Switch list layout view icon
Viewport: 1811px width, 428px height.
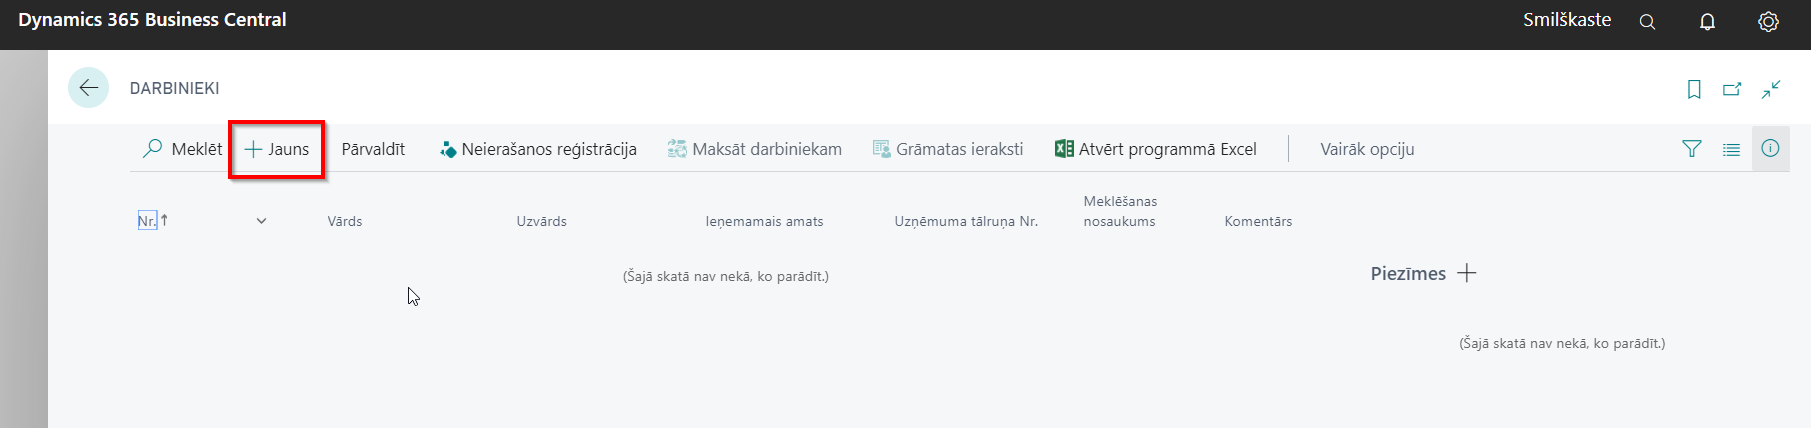(x=1731, y=149)
